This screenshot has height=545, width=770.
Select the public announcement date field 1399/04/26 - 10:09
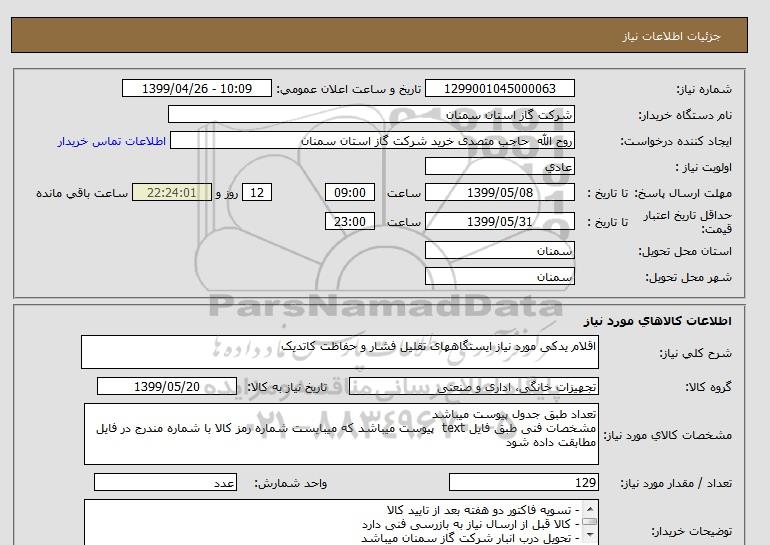196,89
